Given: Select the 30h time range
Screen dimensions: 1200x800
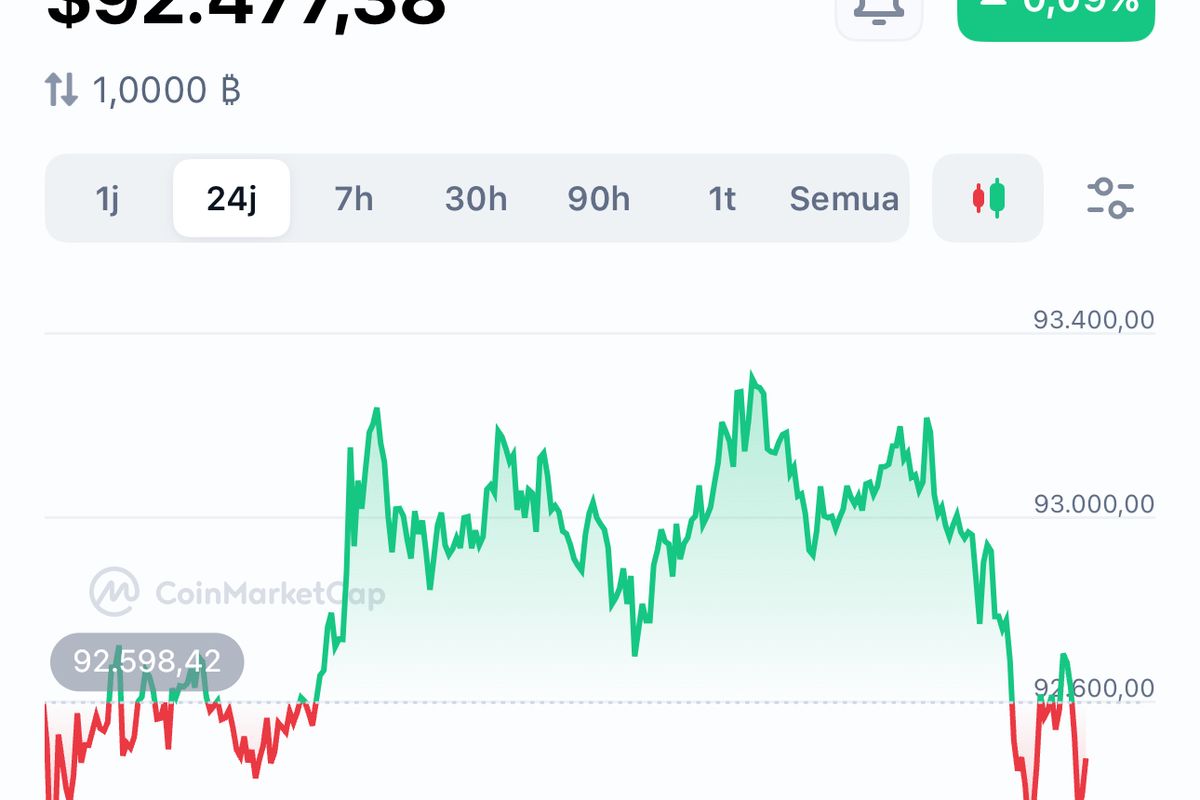Looking at the screenshot, I should tap(476, 198).
